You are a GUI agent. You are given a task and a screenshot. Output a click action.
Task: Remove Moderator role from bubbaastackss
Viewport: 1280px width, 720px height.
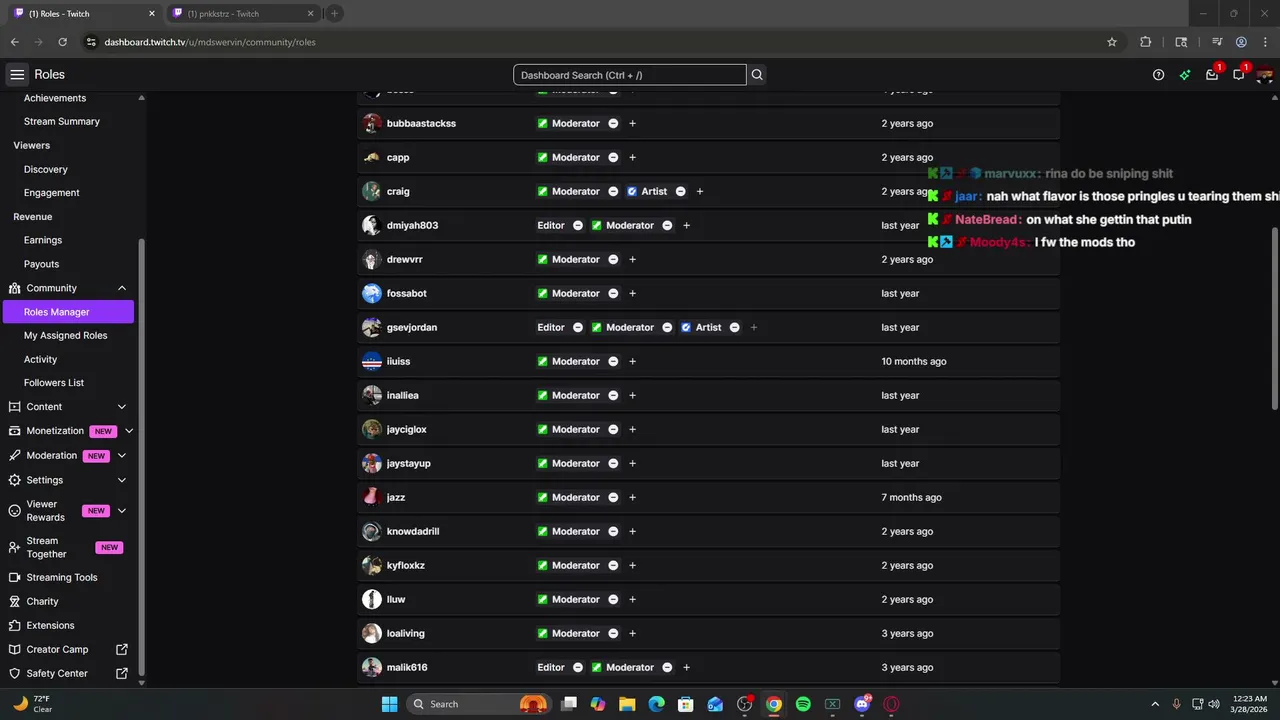[x=613, y=123]
